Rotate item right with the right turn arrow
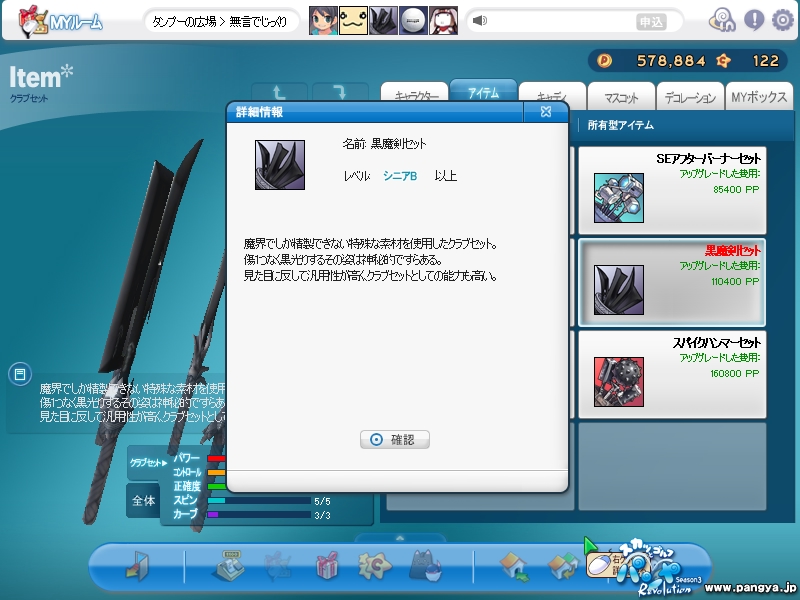Image resolution: width=800 pixels, height=600 pixels. click(x=340, y=92)
